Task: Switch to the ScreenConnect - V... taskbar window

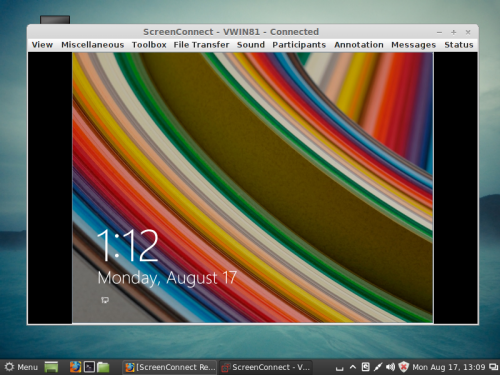Action: pos(266,367)
